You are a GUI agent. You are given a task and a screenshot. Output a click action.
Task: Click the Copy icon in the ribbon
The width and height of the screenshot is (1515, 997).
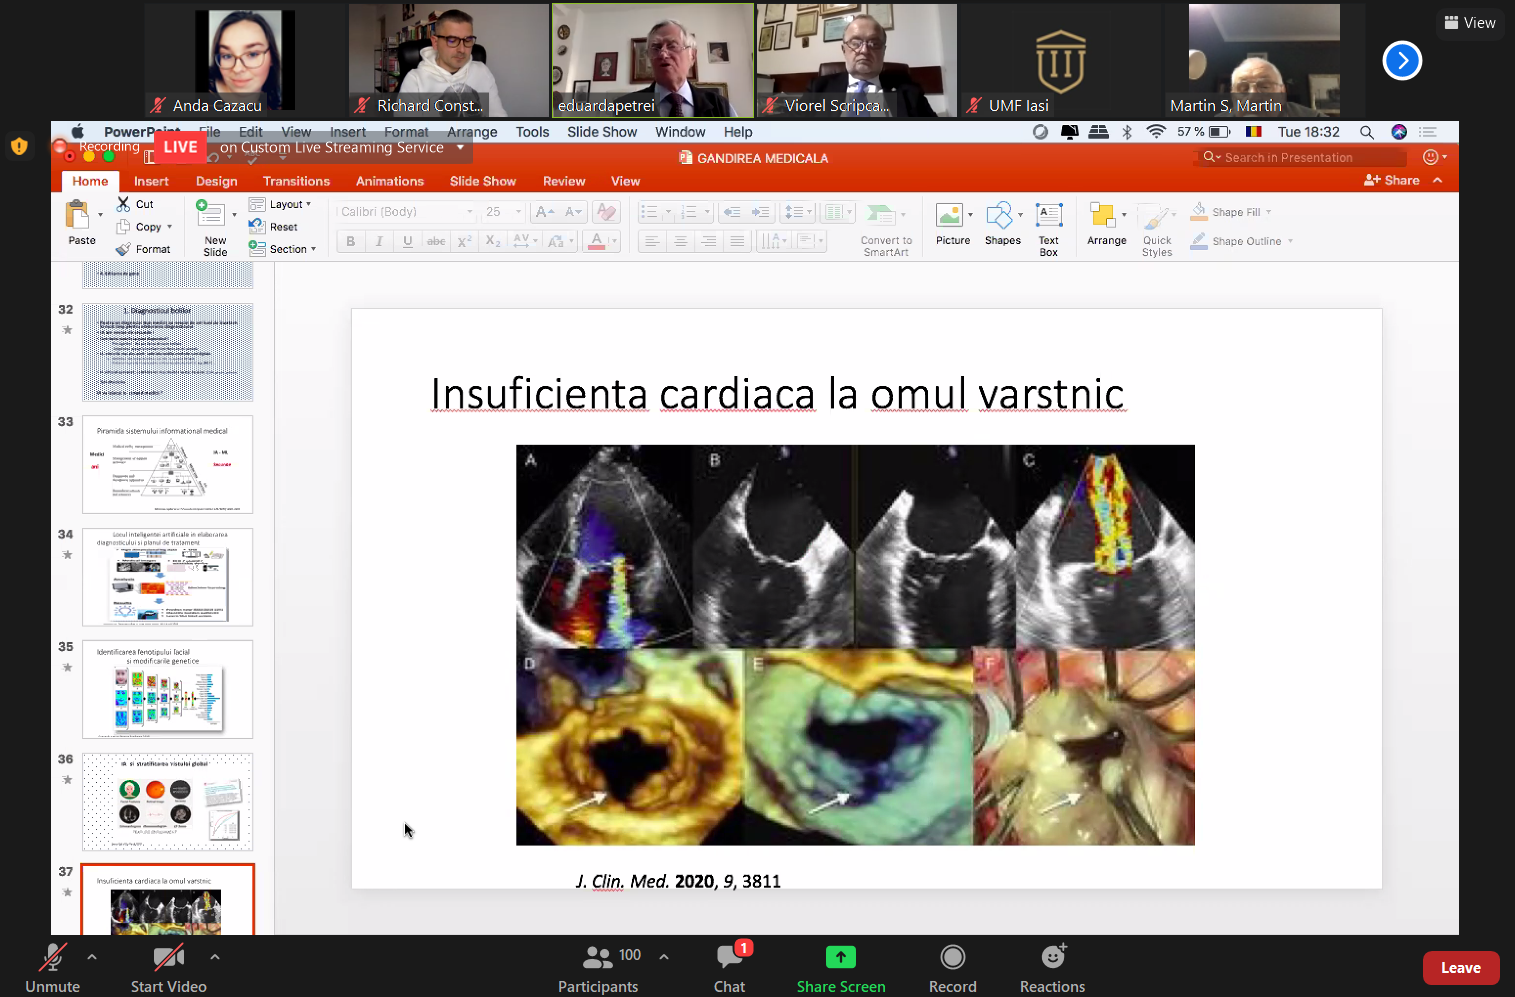[123, 227]
